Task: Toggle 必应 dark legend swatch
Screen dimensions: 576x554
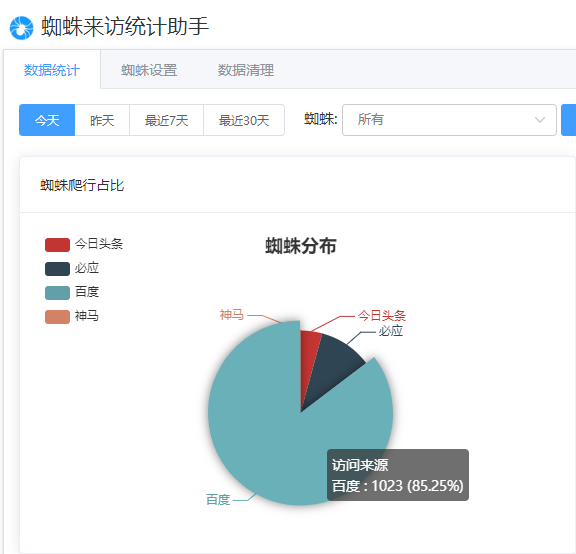Action: pos(57,269)
